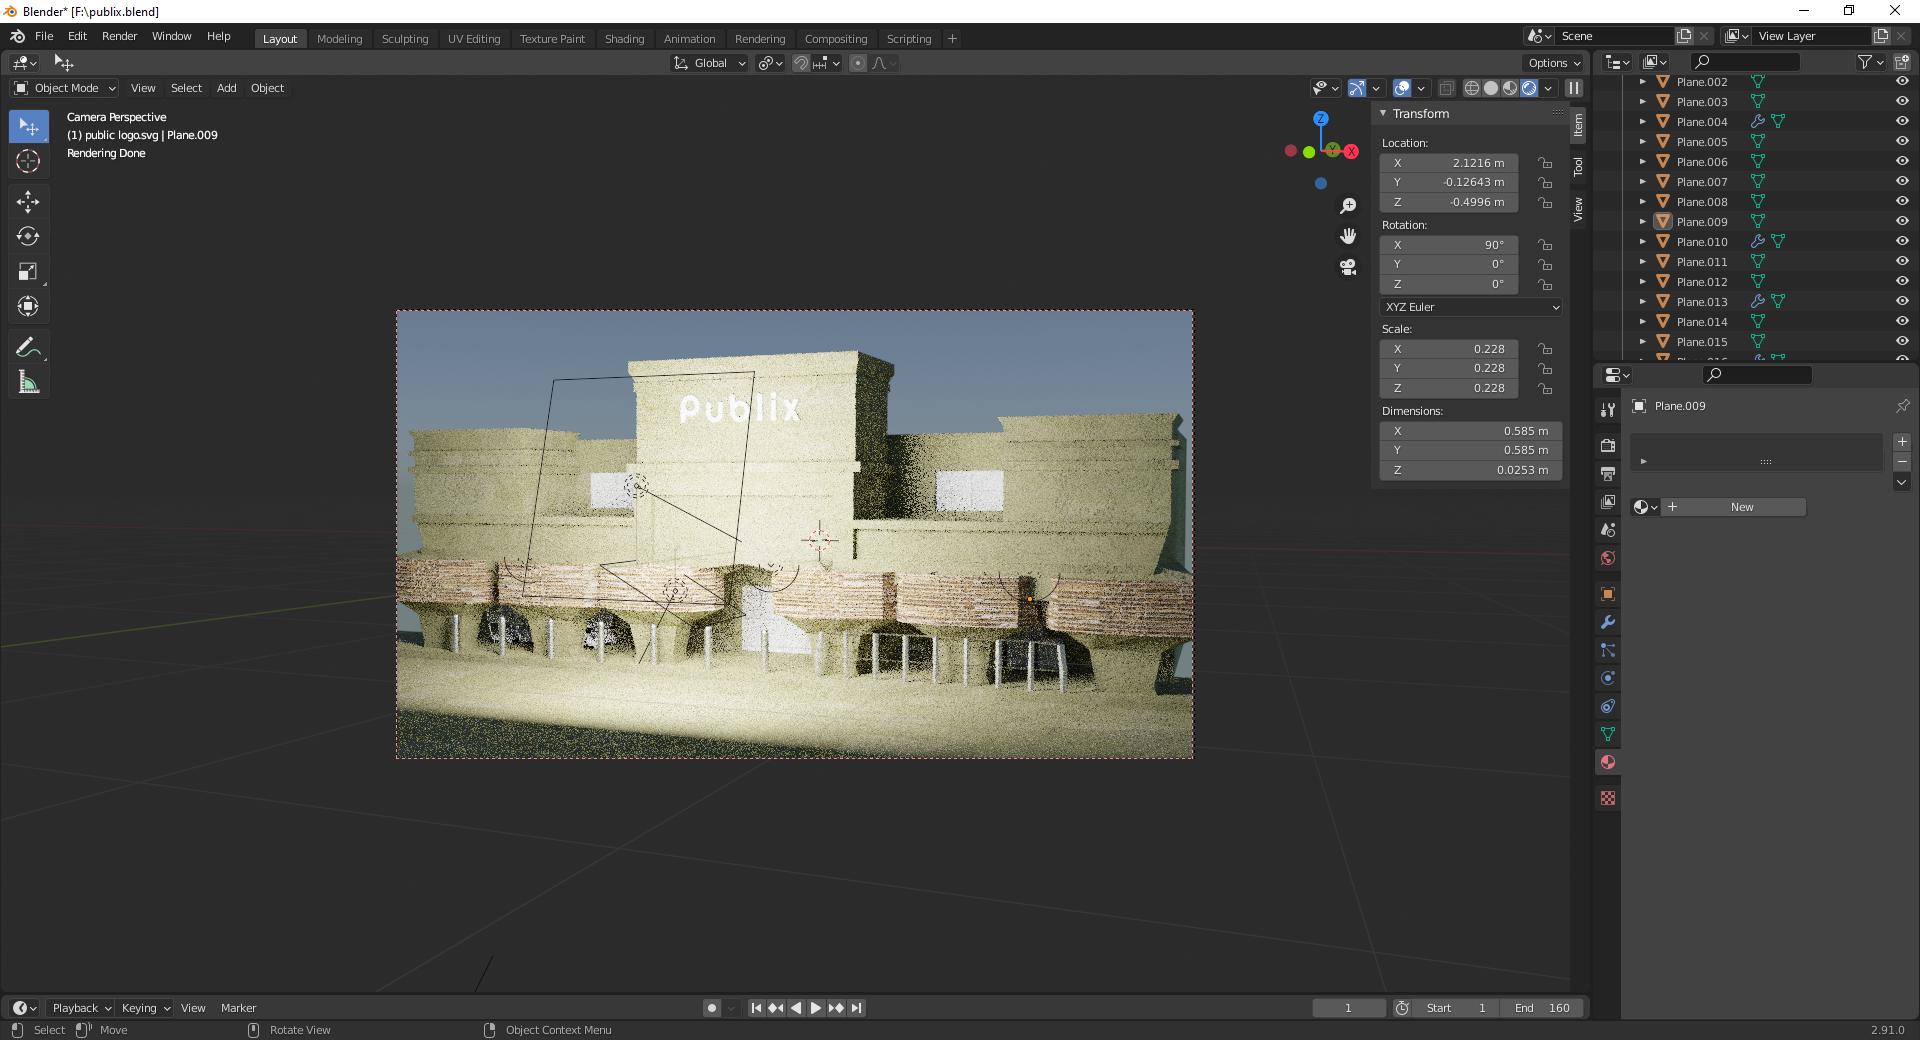The height and width of the screenshot is (1040, 1920).
Task: Open the Playback dropdown in timeline
Action: 81,1008
